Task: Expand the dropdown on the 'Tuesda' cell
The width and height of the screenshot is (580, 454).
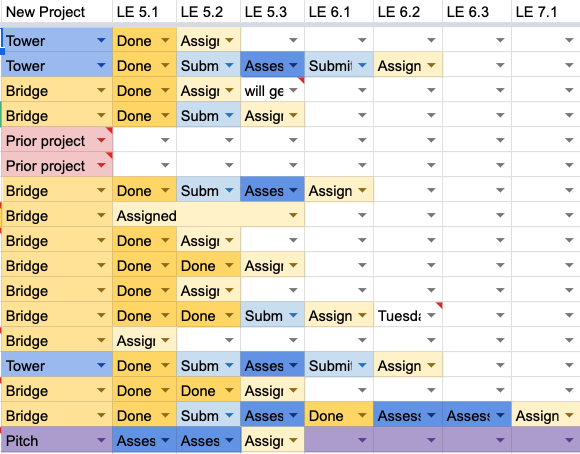Action: [431, 315]
